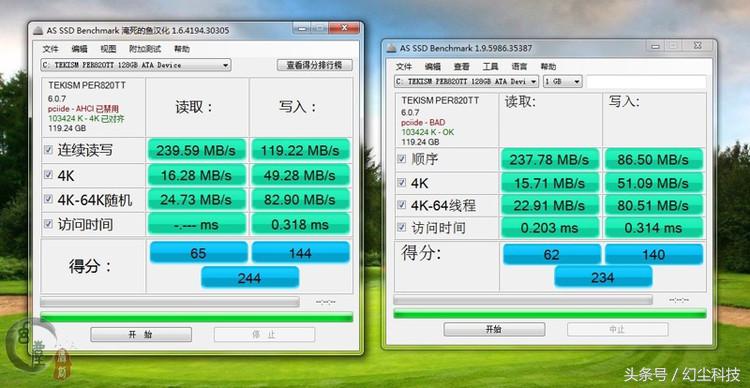750x388 pixels.
Task: Click the empty text field beside 1 GB dropdown
Action: tap(646, 81)
